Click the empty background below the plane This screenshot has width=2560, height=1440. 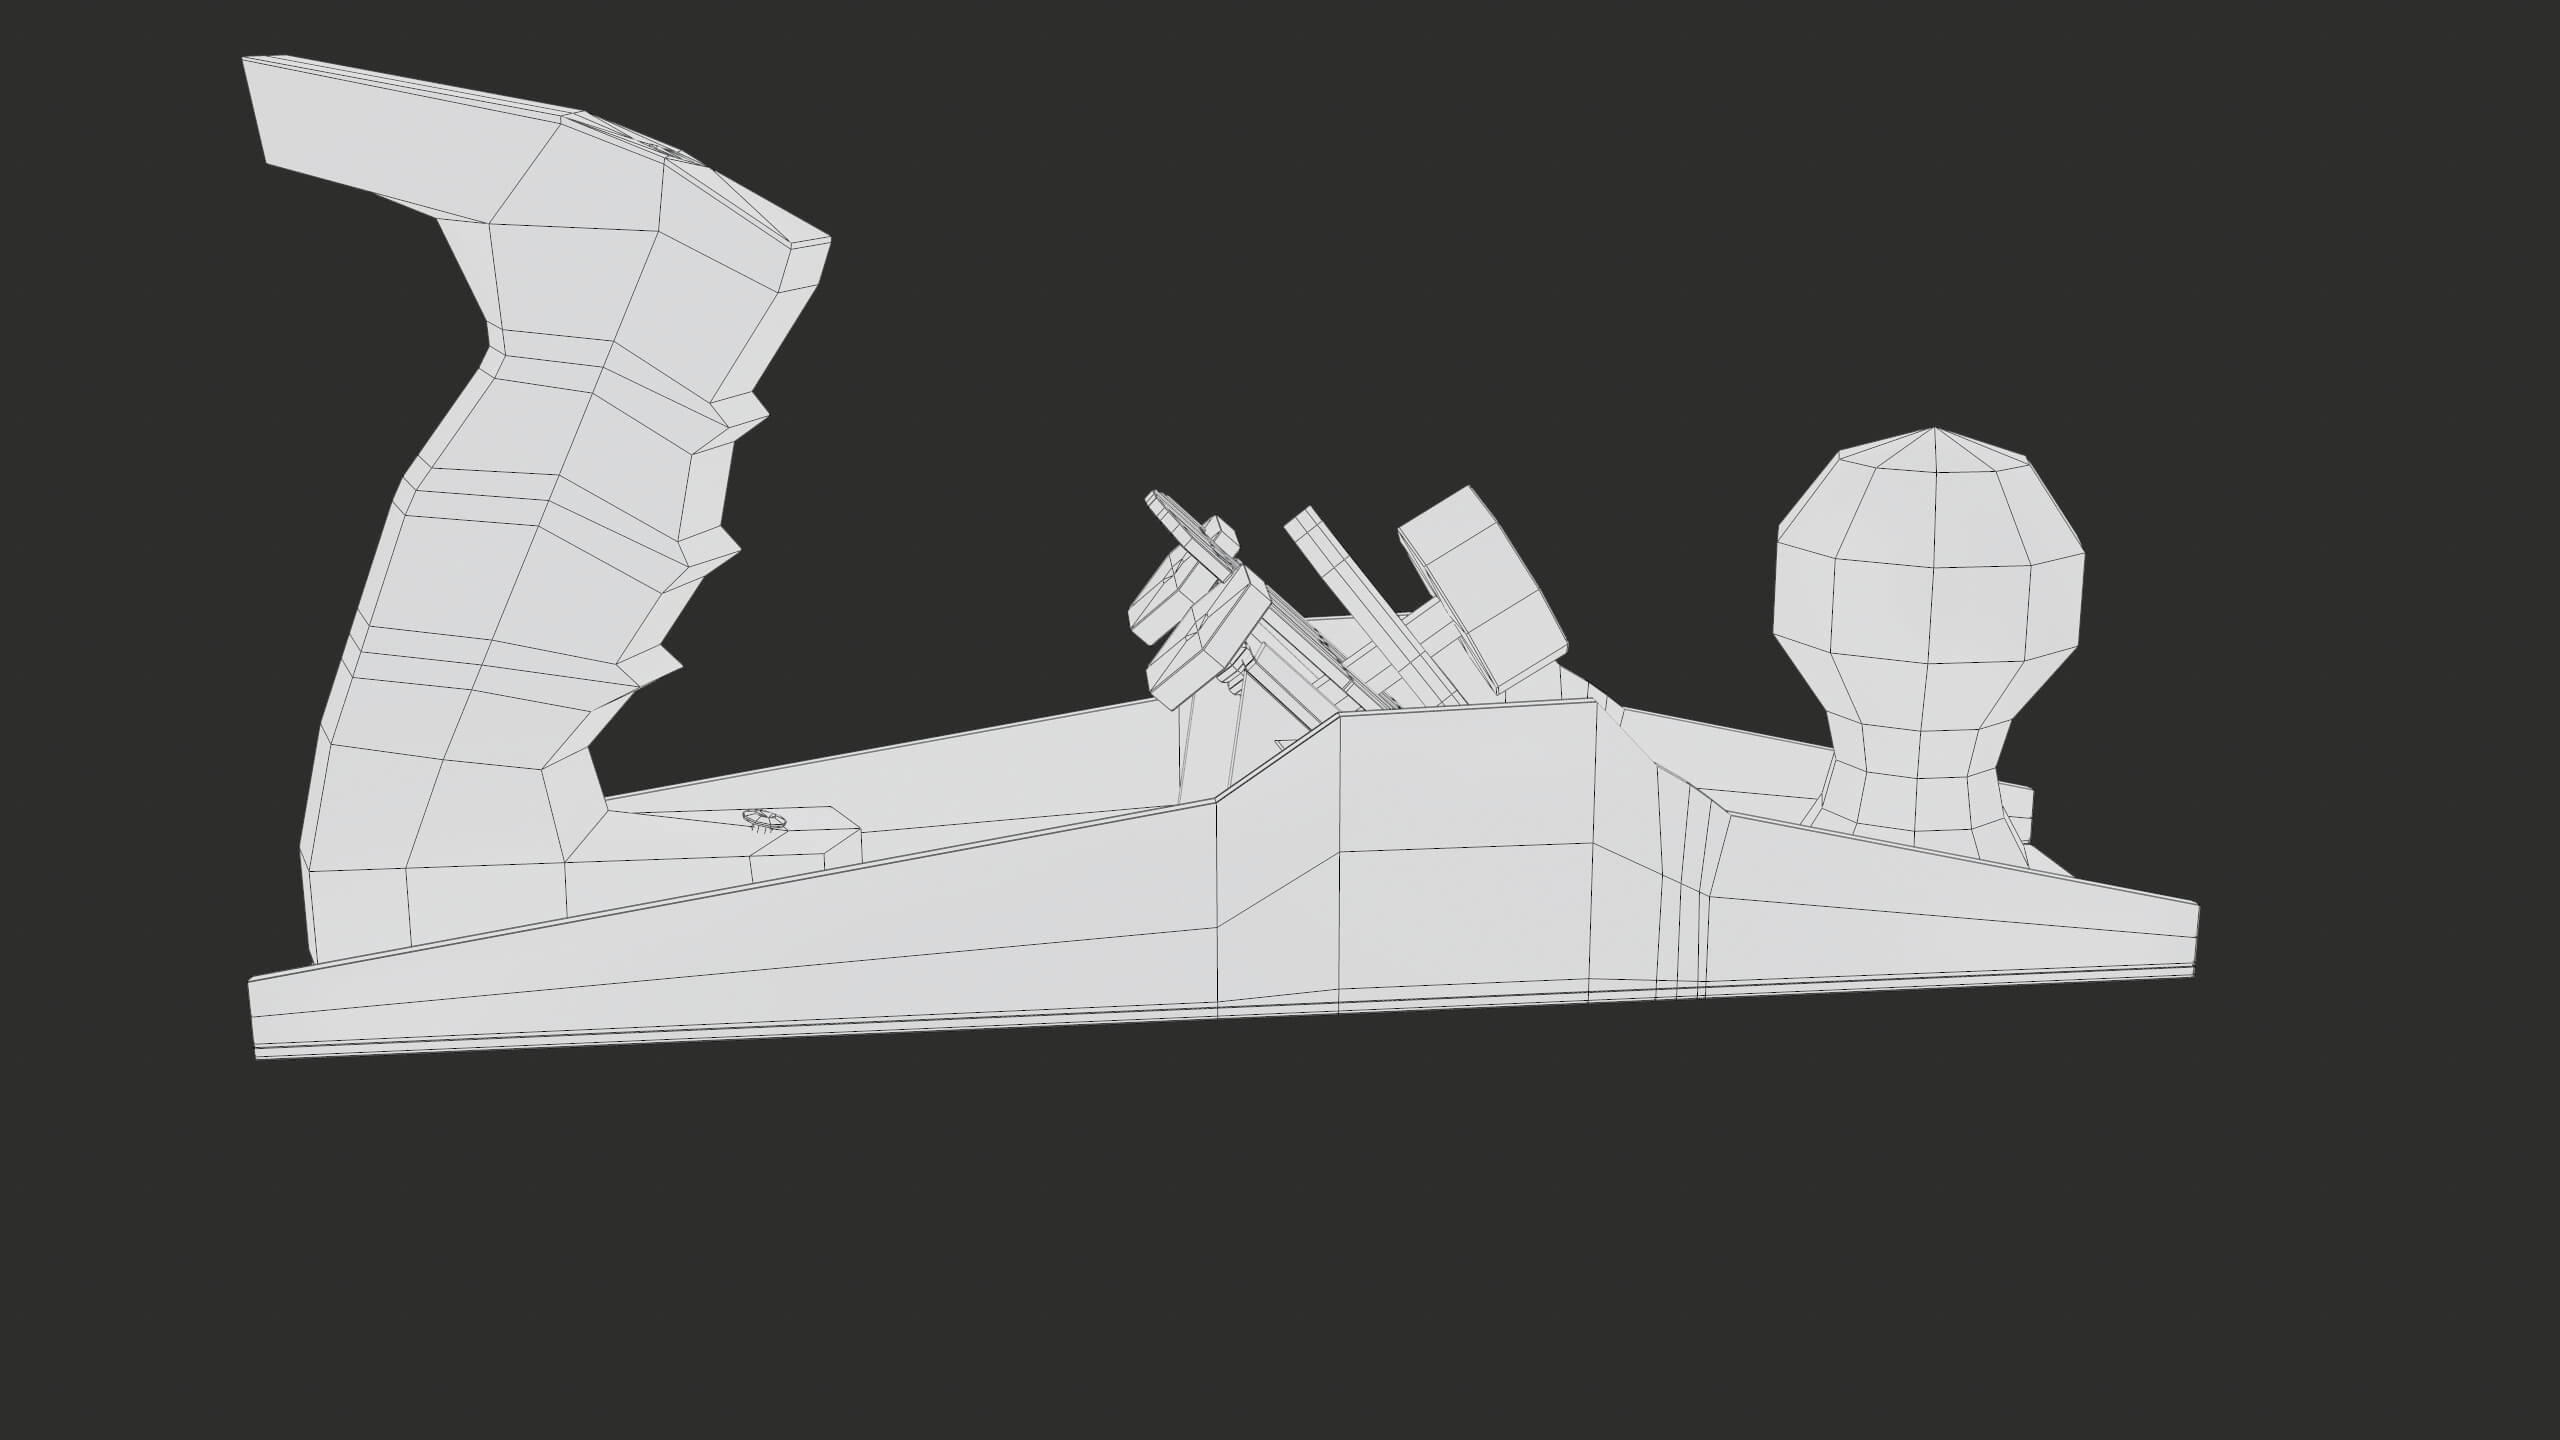1280,1250
